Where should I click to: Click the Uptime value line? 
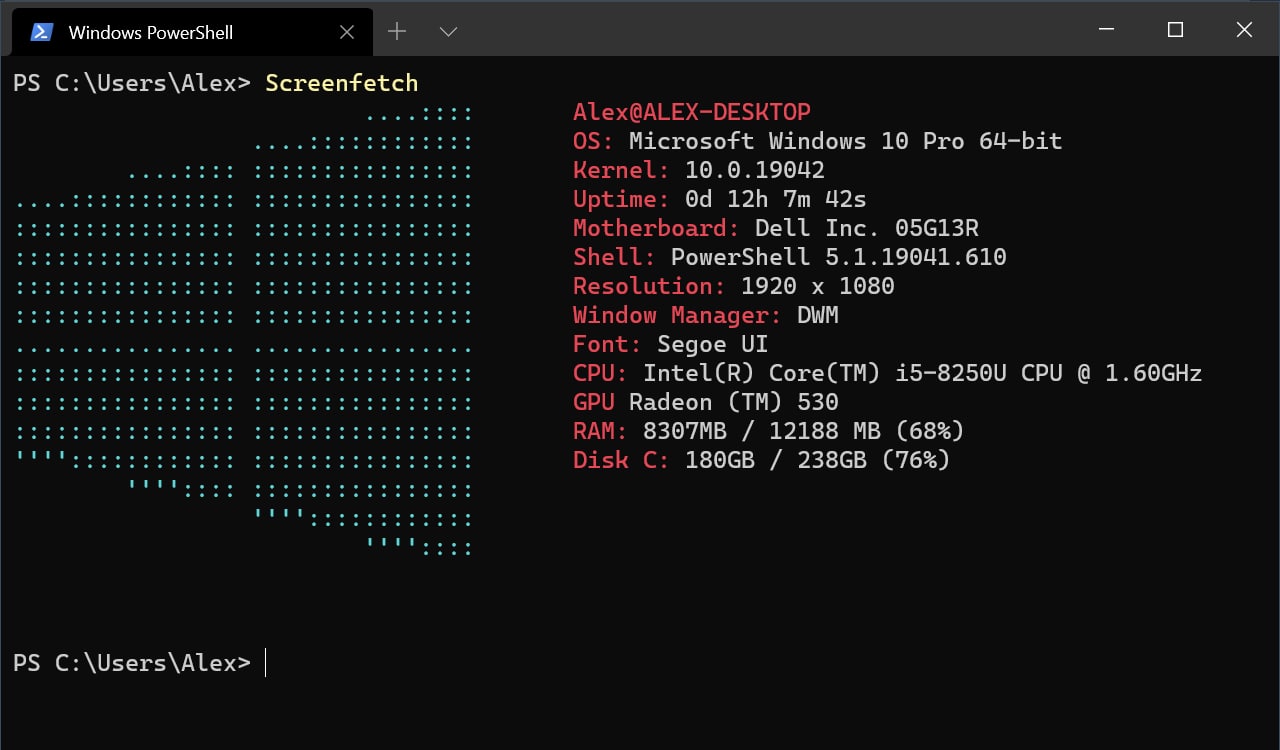click(x=720, y=199)
